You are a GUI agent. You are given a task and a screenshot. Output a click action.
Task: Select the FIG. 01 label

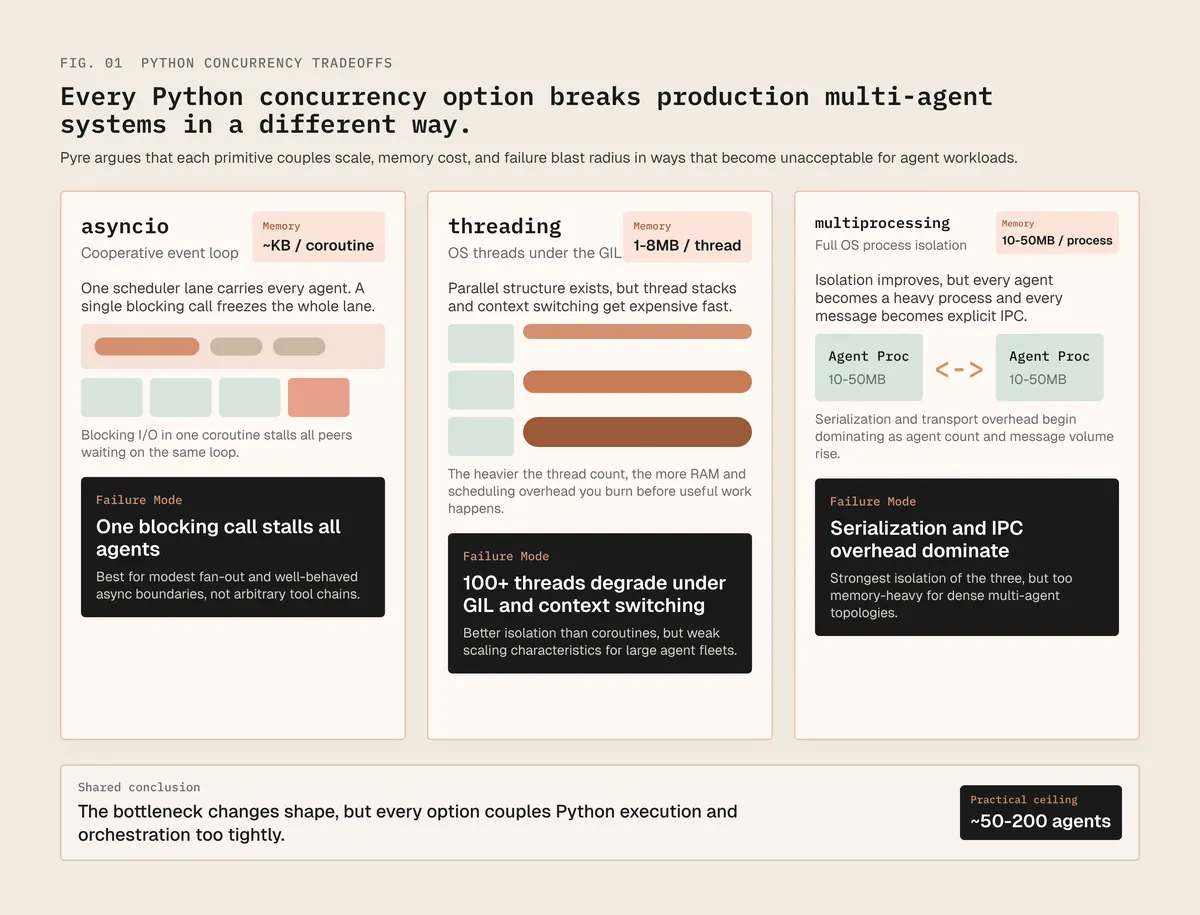91,62
